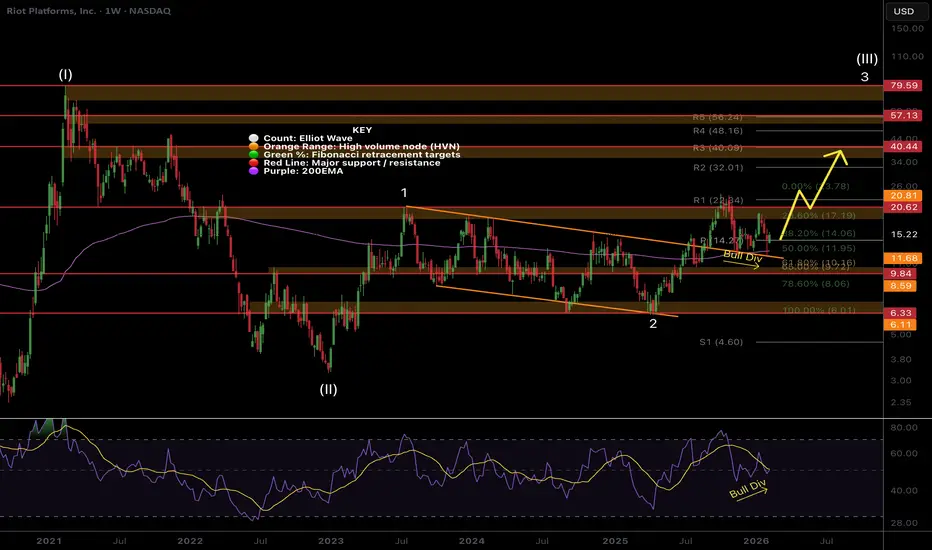Select the orange 11.68 price tag
This screenshot has width=932, height=550.
pyautogui.click(x=904, y=259)
